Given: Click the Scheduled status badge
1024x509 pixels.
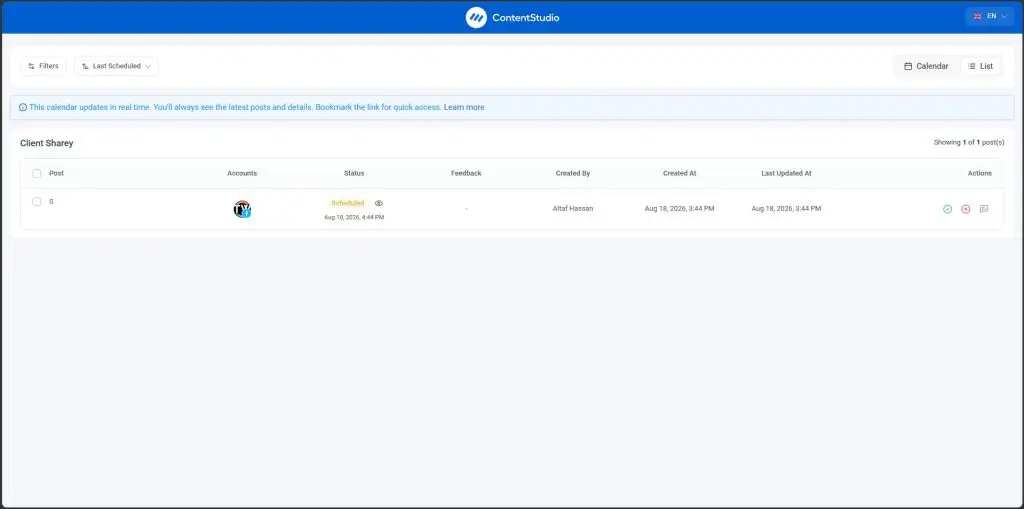Looking at the screenshot, I should tap(347, 203).
